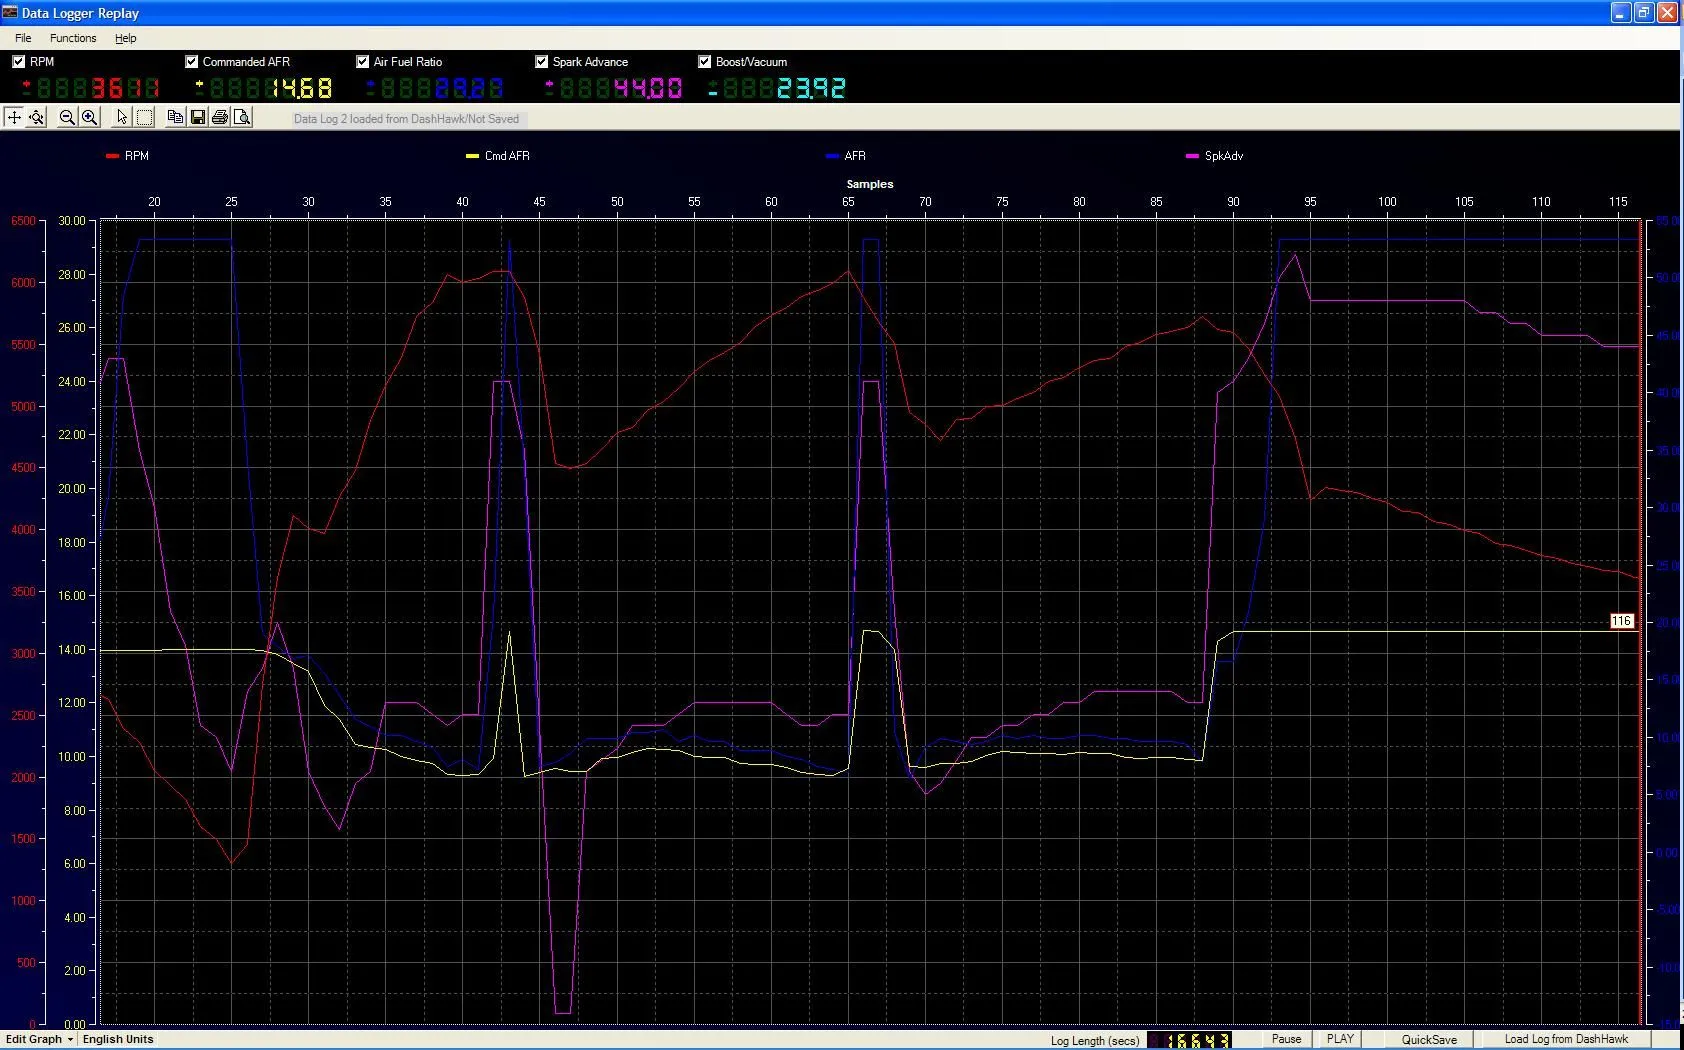The height and width of the screenshot is (1050, 1684).
Task: Open the File menu
Action: tap(23, 38)
